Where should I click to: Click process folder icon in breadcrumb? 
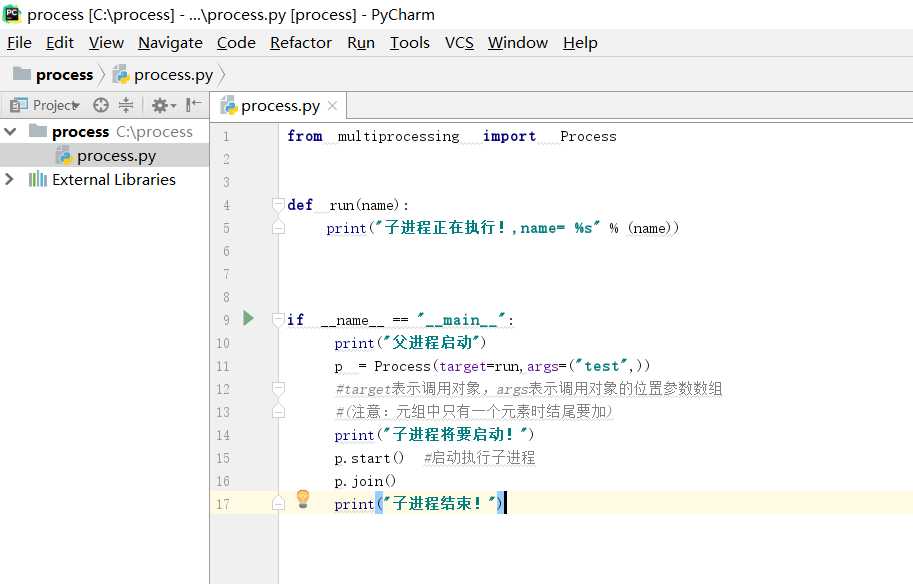tap(22, 74)
